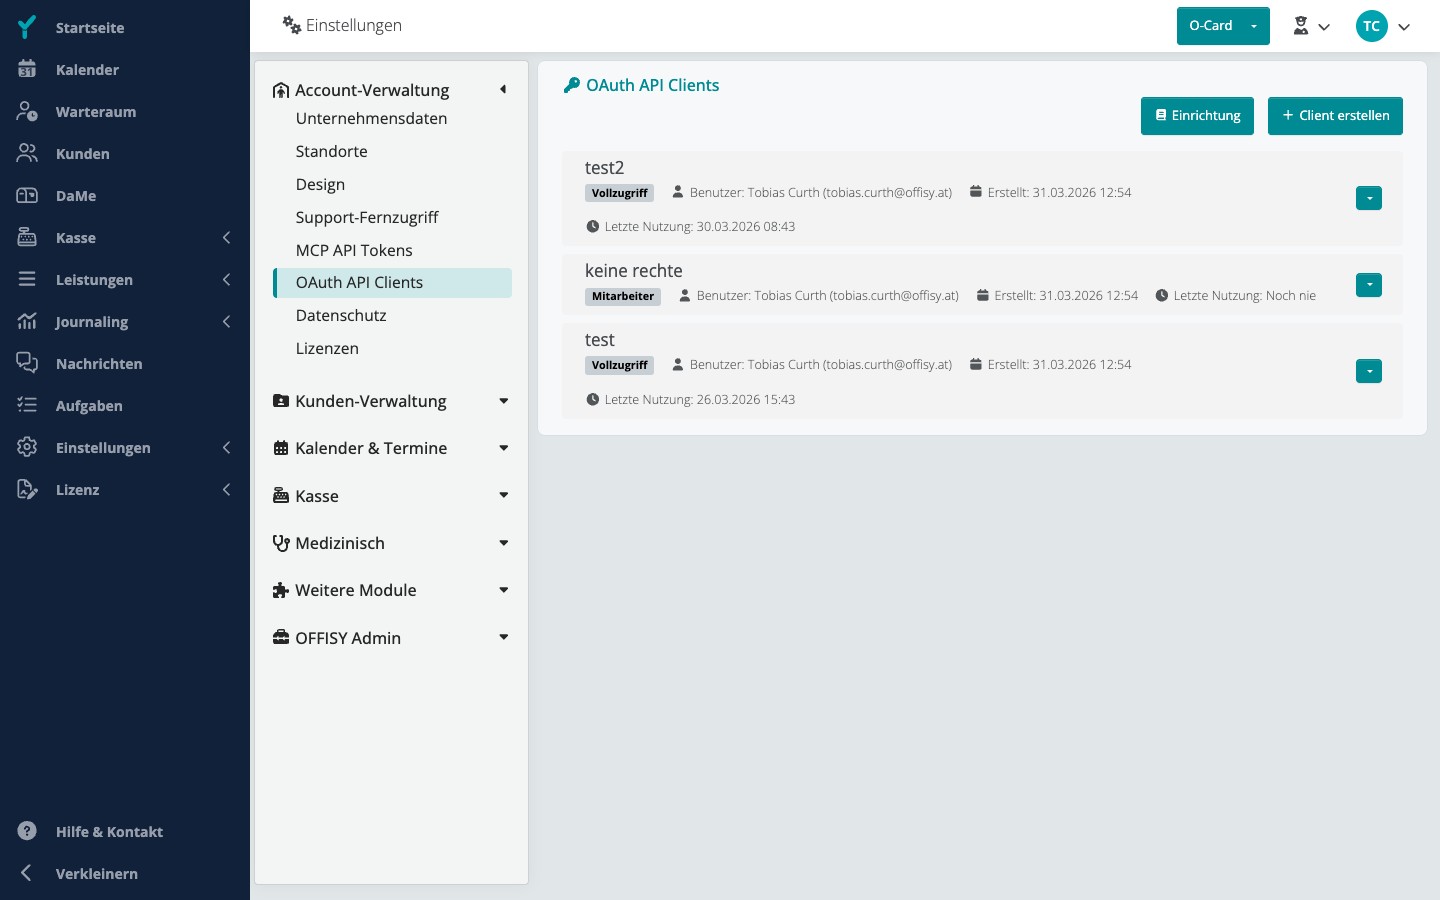Click the gears icon beside Einstellungen header
Image resolution: width=1440 pixels, height=900 pixels.
[x=292, y=25]
